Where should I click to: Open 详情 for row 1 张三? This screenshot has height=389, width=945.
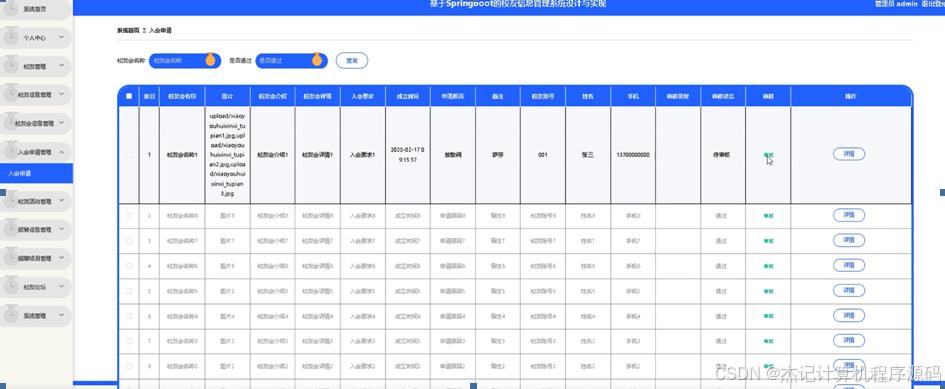click(x=849, y=154)
